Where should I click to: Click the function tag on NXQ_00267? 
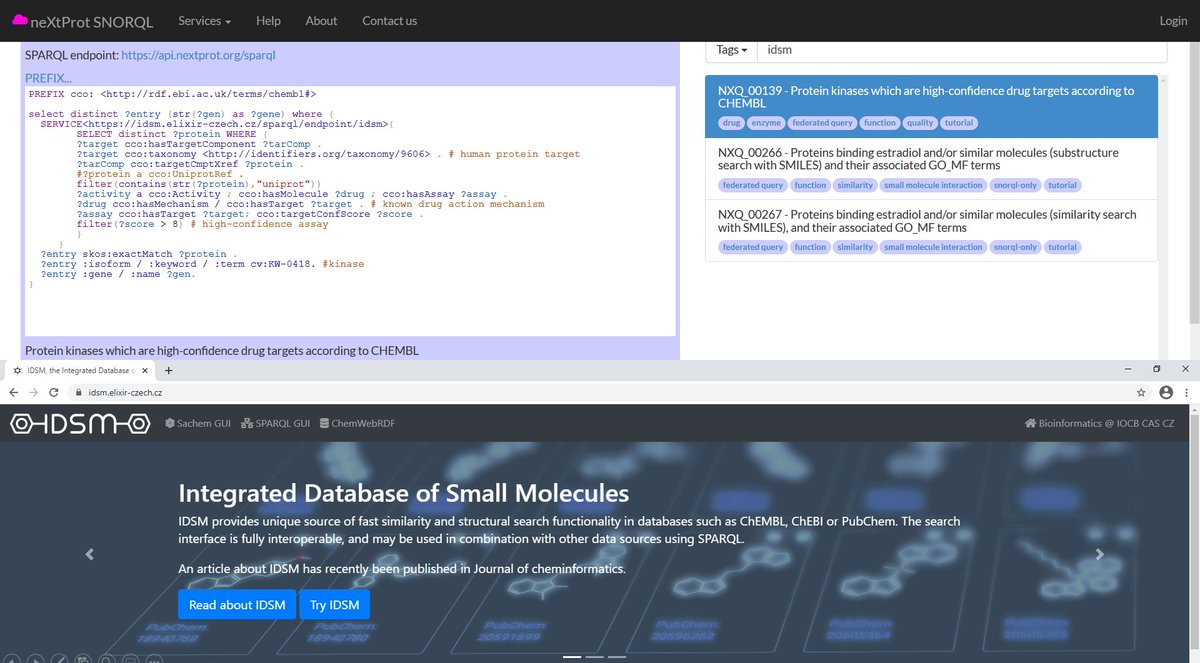[x=810, y=247]
